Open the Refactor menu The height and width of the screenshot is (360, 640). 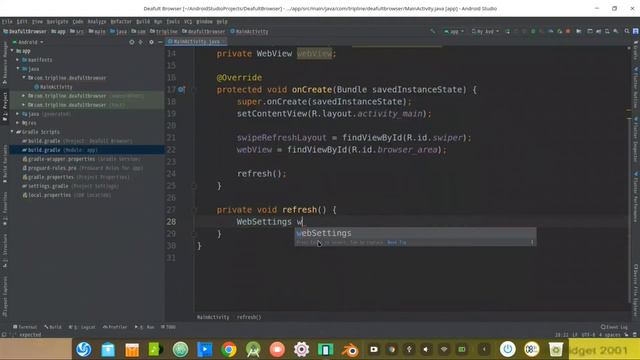pyautogui.click(x=121, y=22)
